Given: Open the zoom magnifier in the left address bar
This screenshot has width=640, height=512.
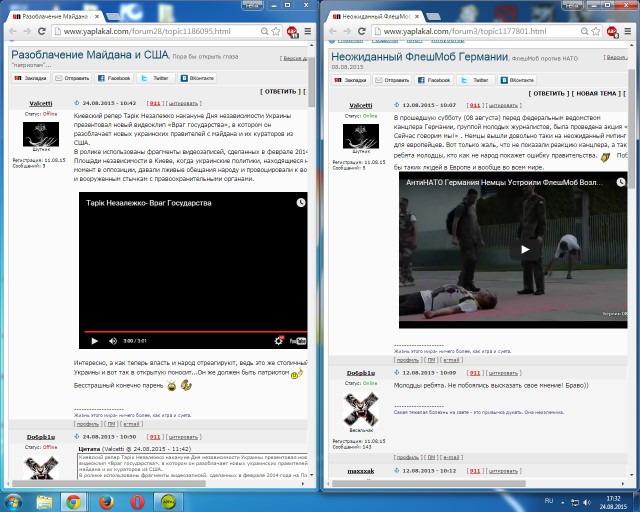Looking at the screenshot, I should coord(264,31).
